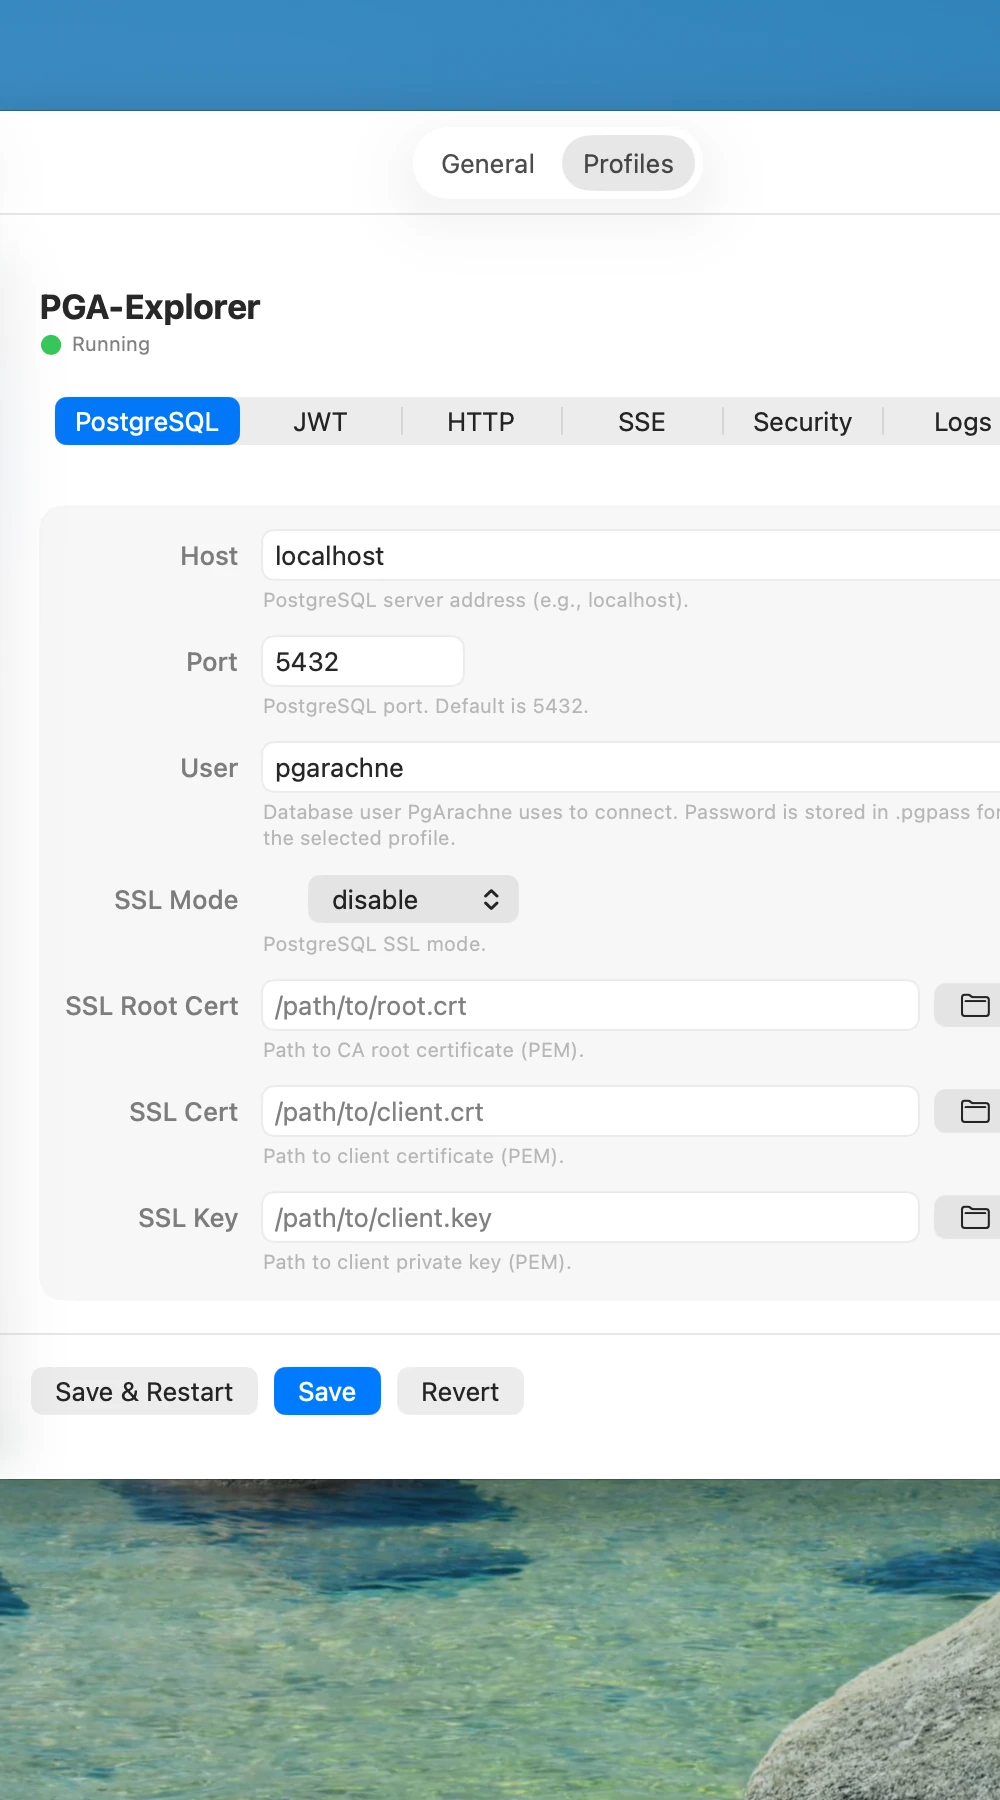Viewport: 1000px width, 1800px height.
Task: Browse for SSL Root Cert file
Action: pos(968,1005)
